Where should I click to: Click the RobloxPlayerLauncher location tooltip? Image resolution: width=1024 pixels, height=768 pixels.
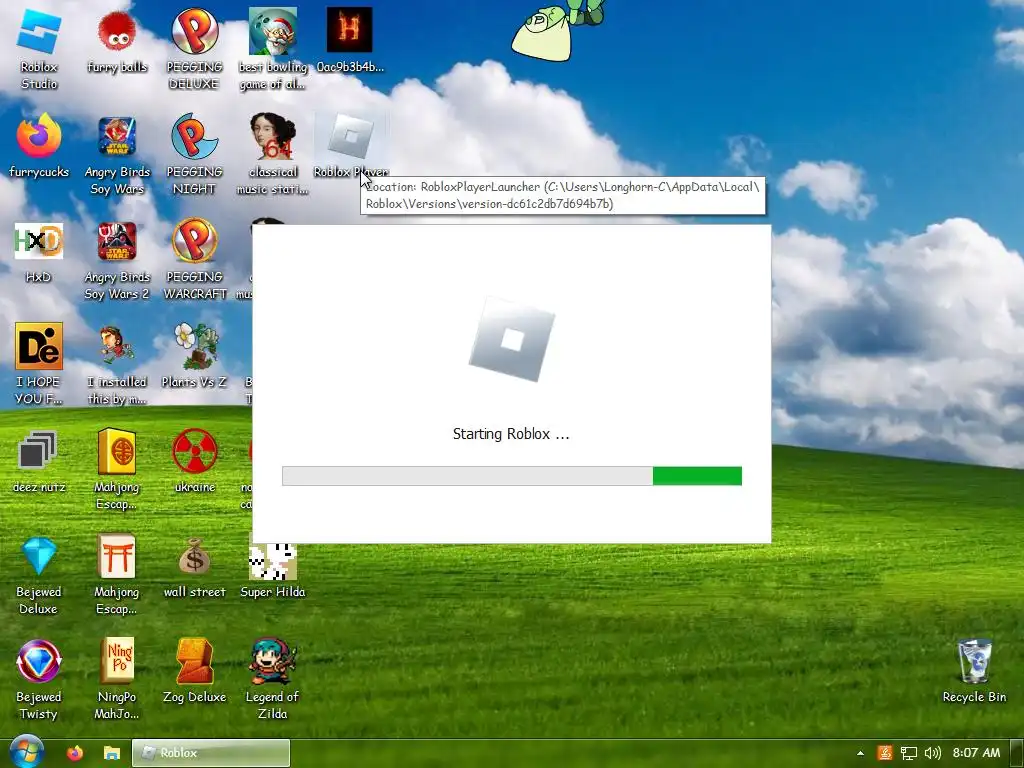[562, 195]
